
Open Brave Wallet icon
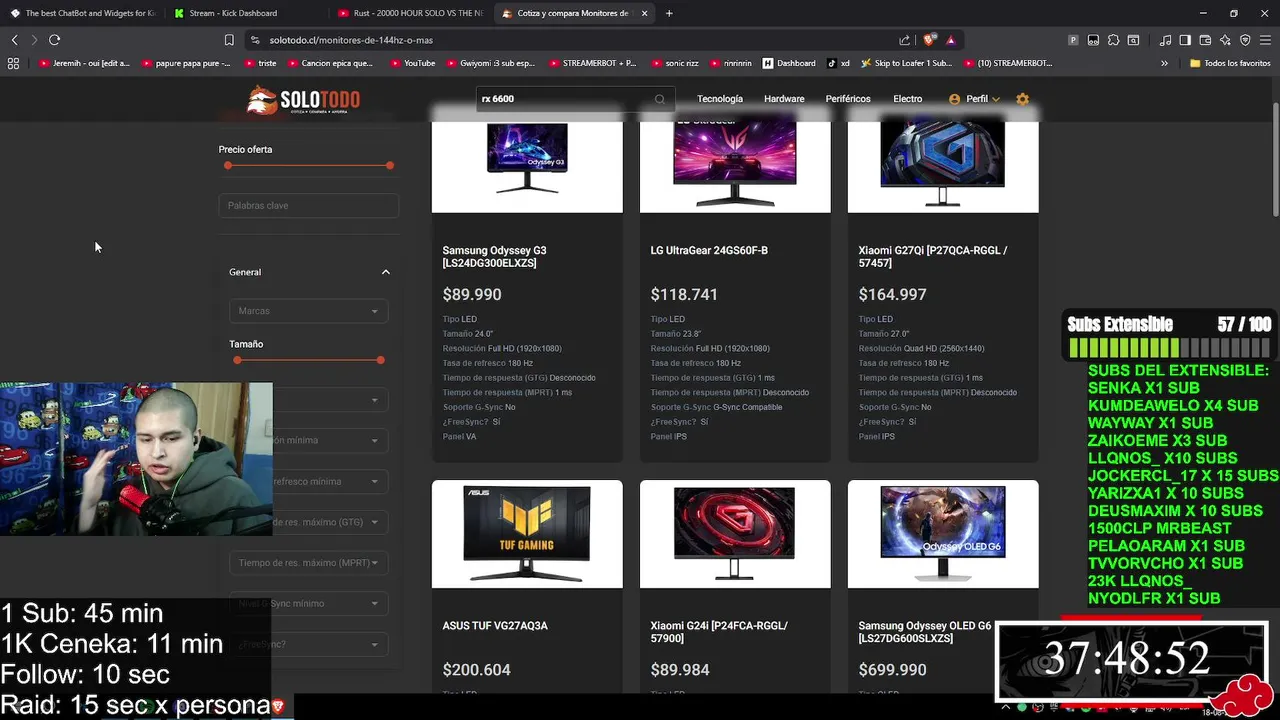[1205, 40]
